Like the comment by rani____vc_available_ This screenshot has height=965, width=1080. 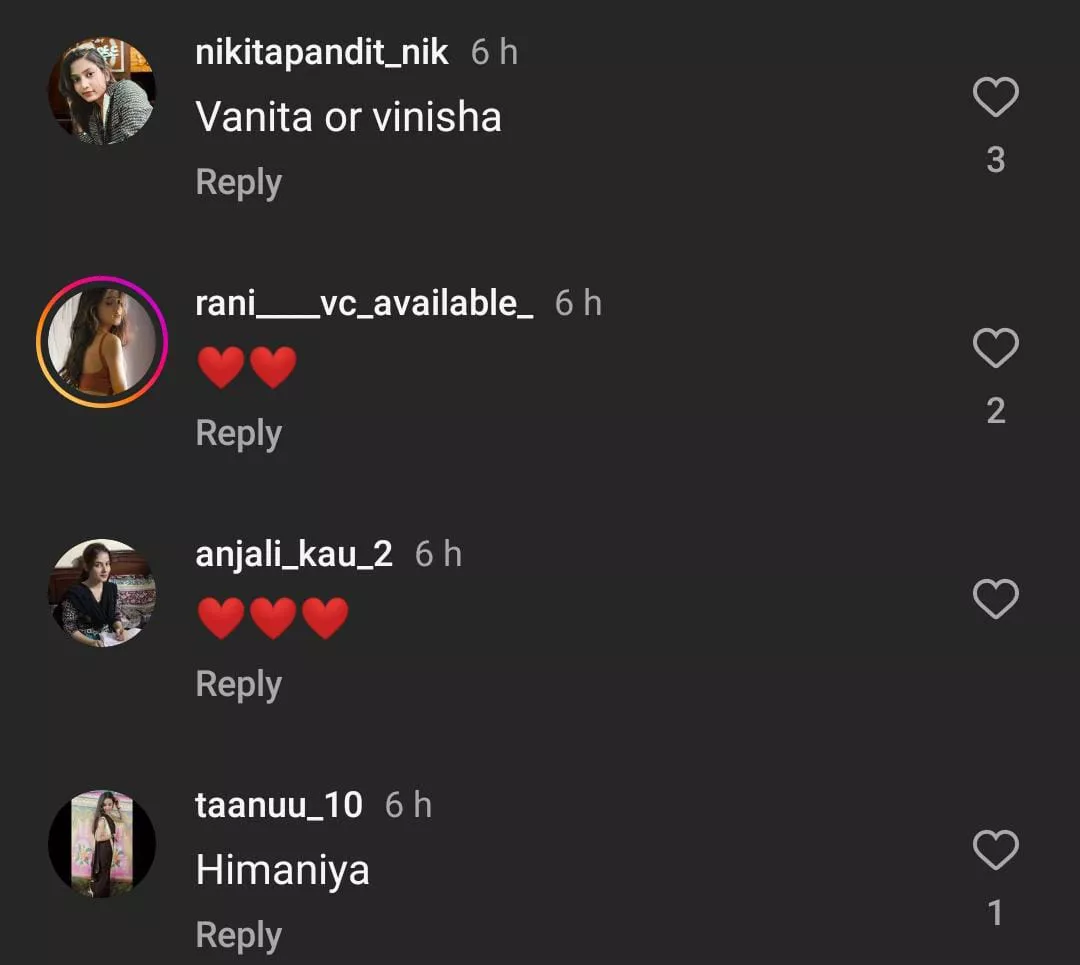pos(995,348)
